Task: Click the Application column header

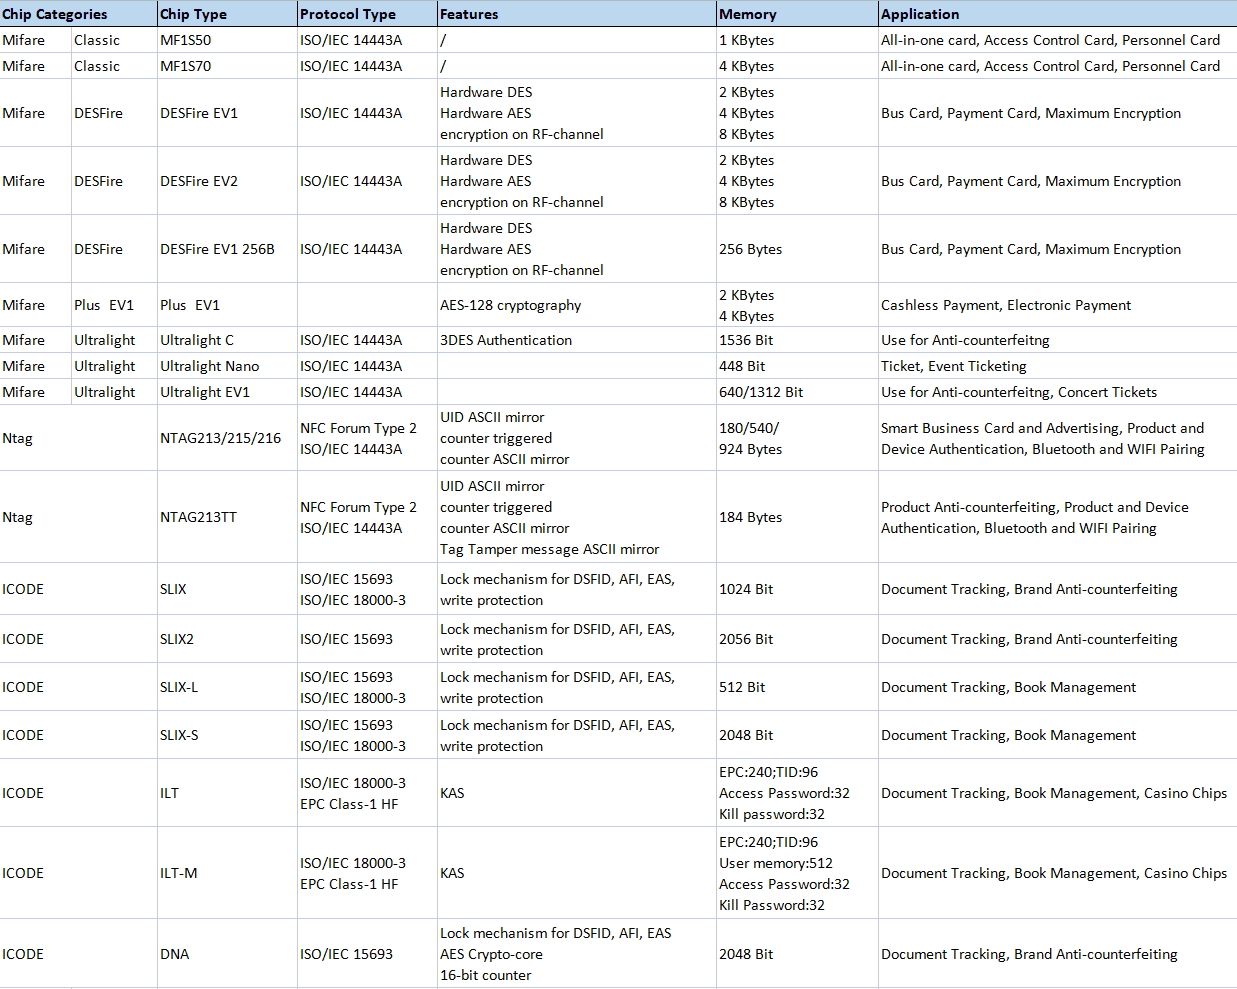Action: 920,14
